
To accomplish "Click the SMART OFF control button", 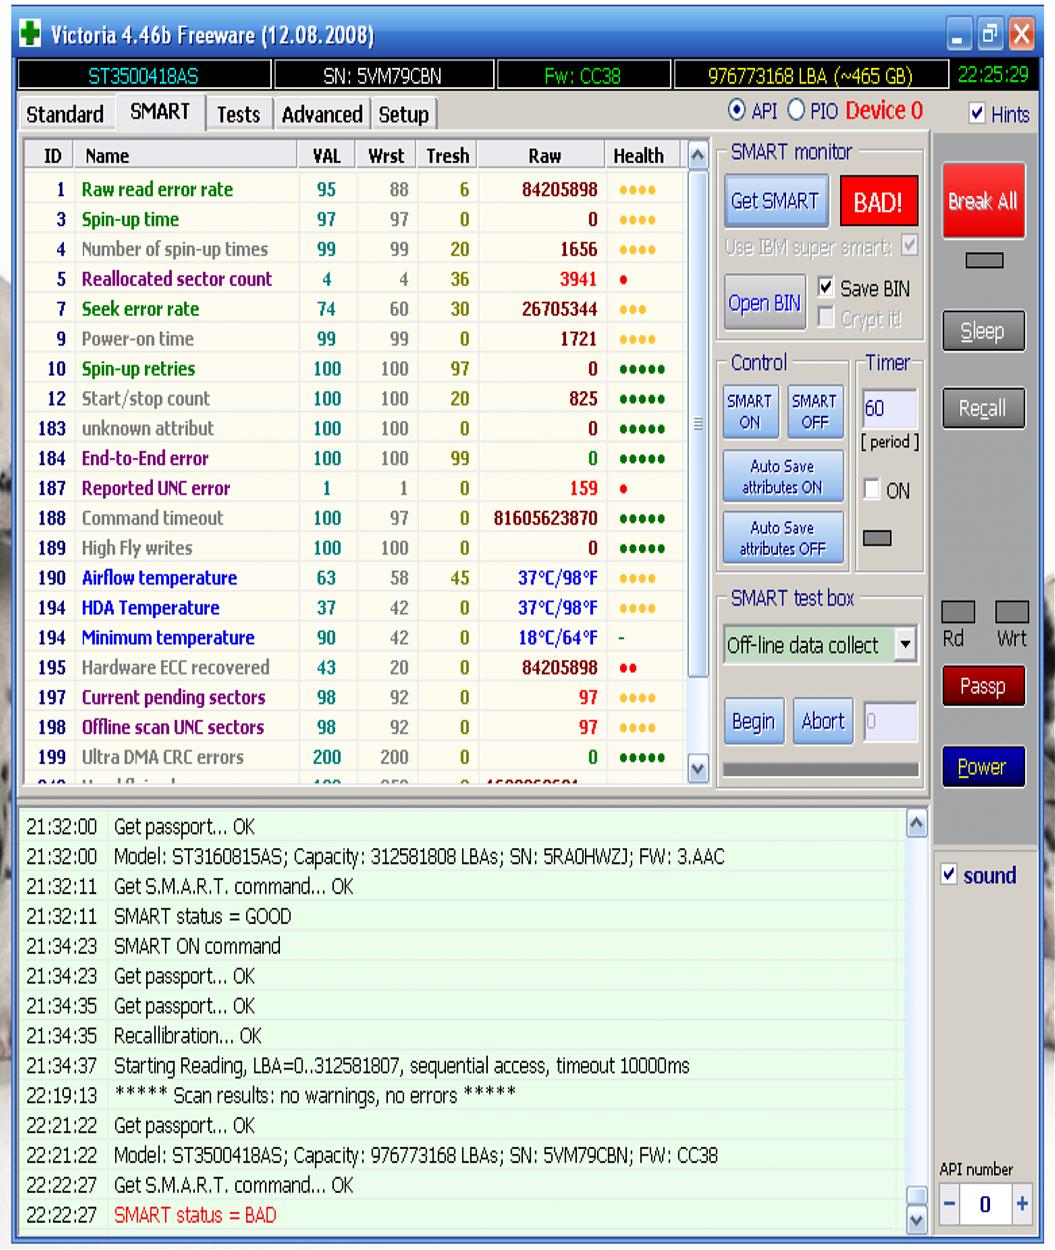I will pos(814,411).
